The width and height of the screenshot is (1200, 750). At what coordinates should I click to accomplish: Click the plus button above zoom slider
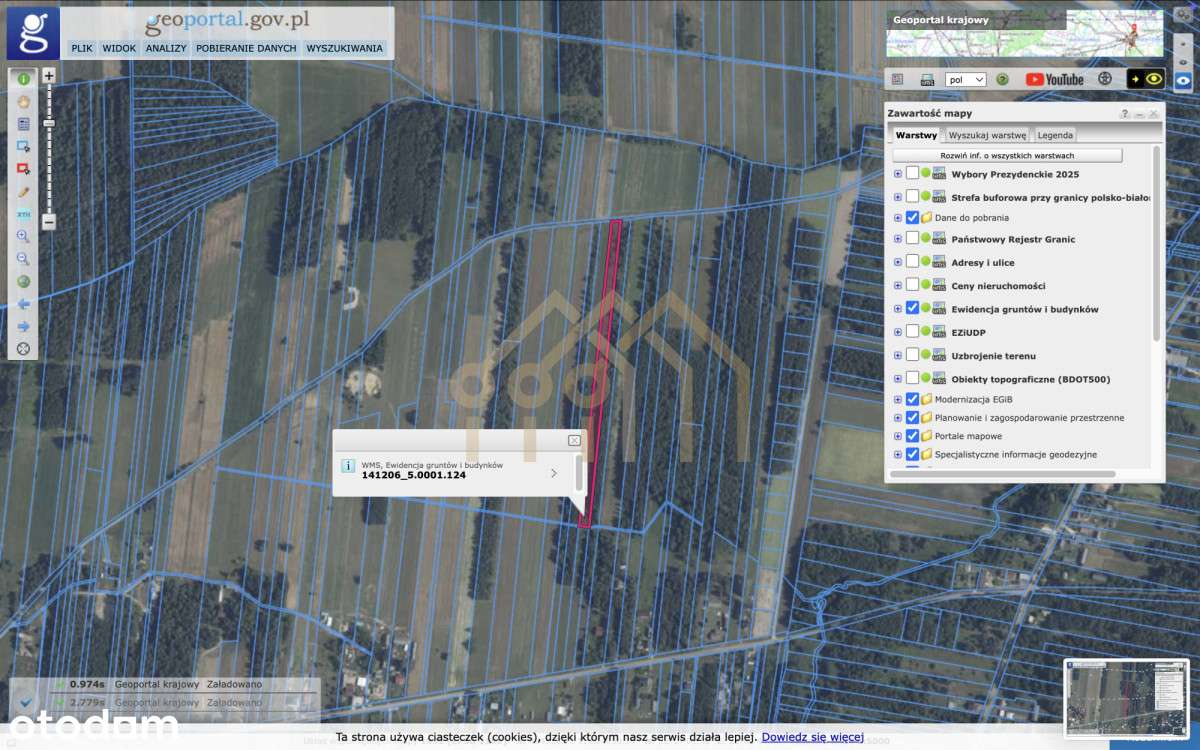(x=49, y=75)
